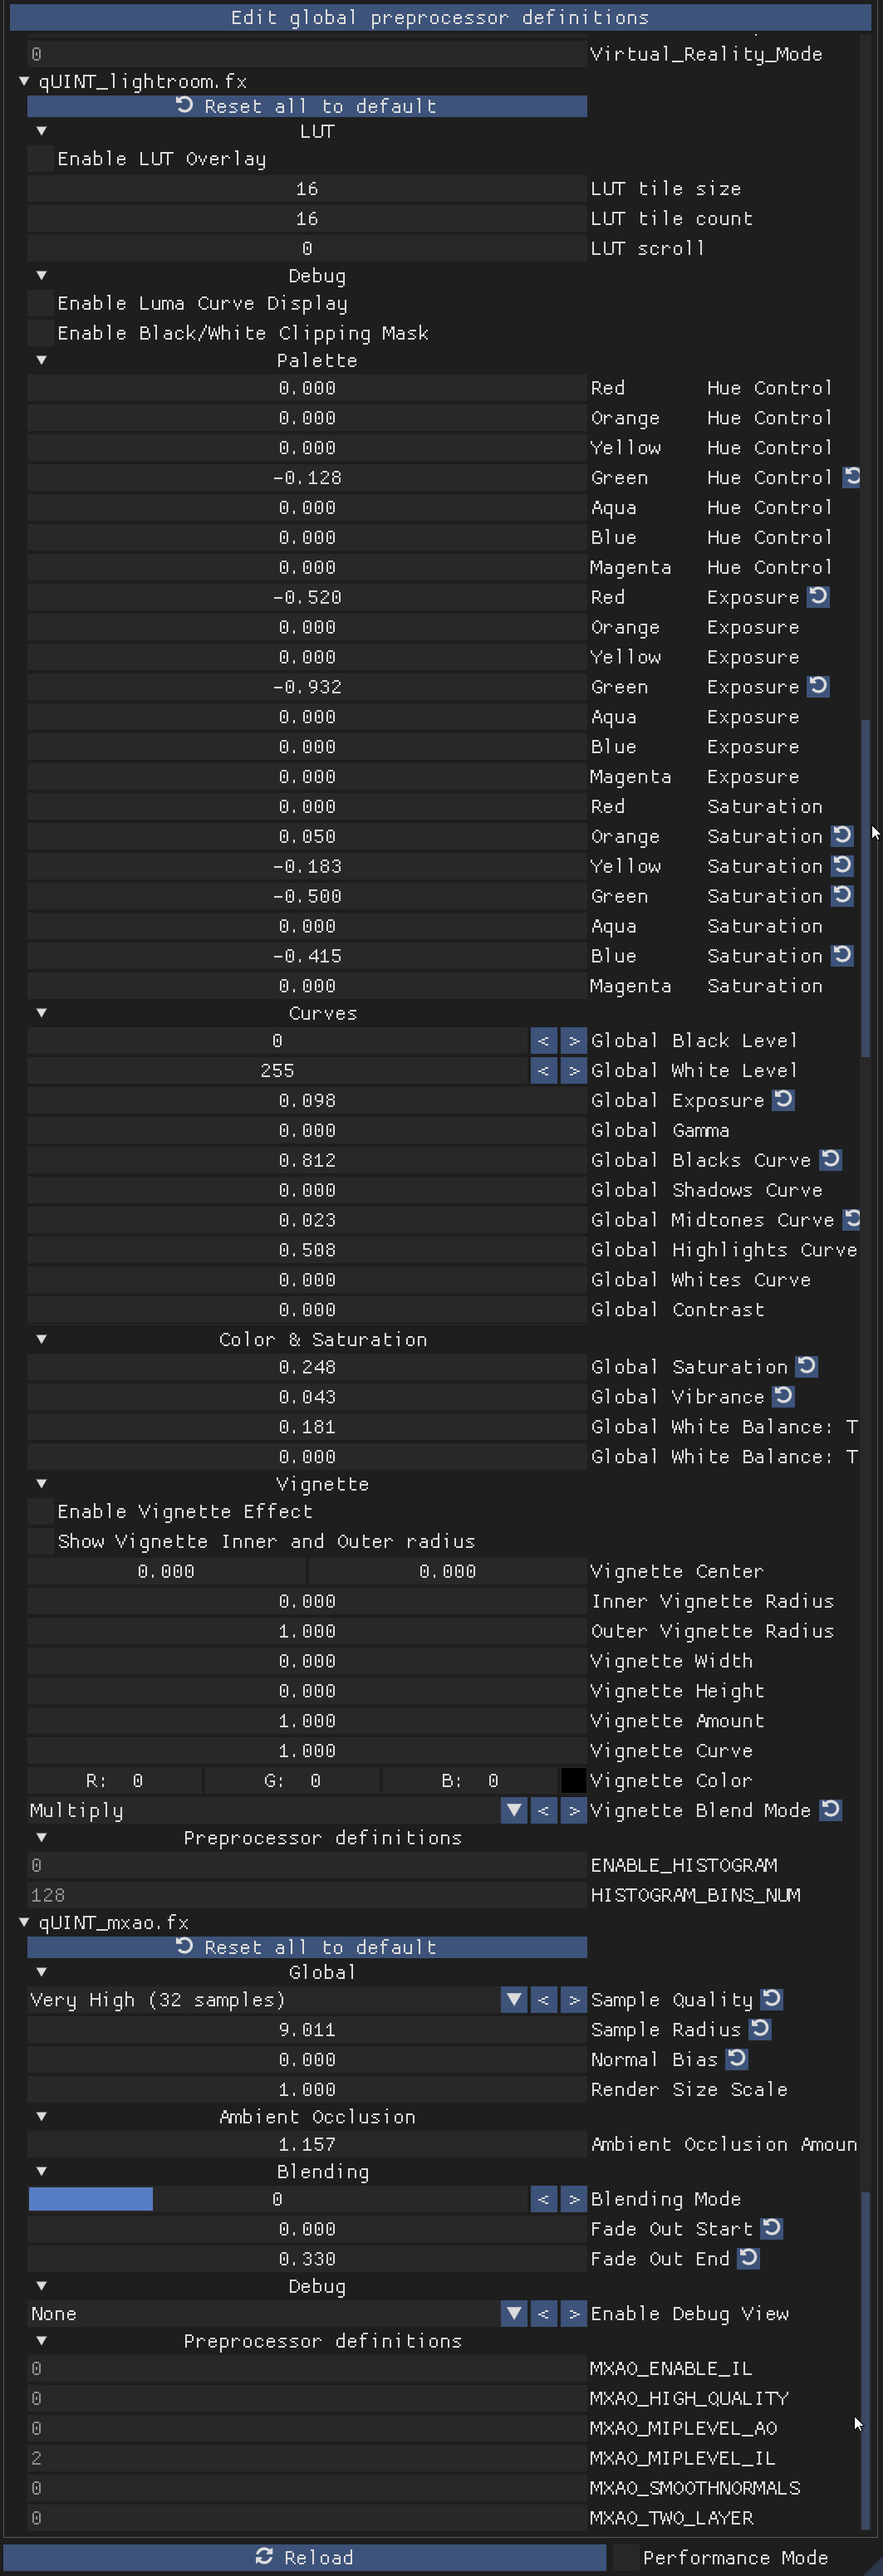Collapse qUINT_mxao.fx section
The height and width of the screenshot is (2576, 883).
(24, 1923)
